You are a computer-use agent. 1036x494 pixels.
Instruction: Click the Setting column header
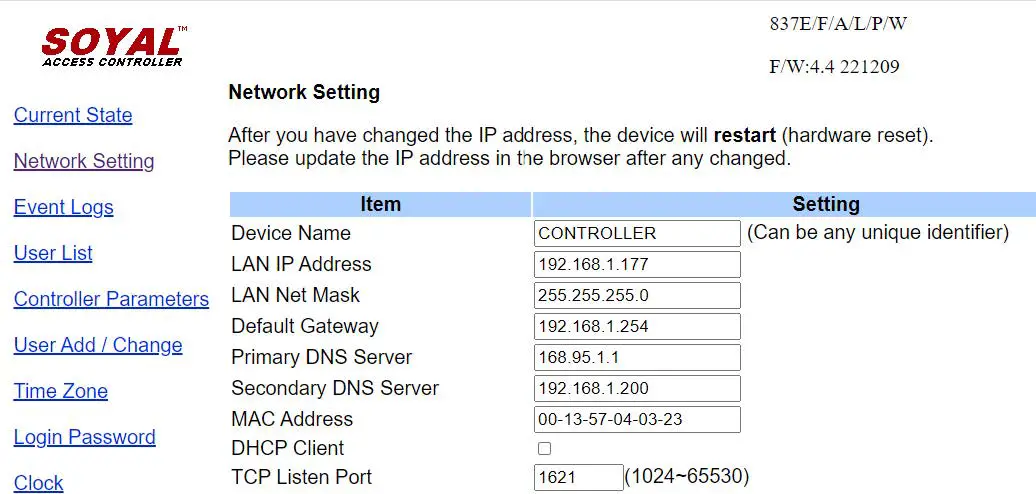click(x=825, y=204)
